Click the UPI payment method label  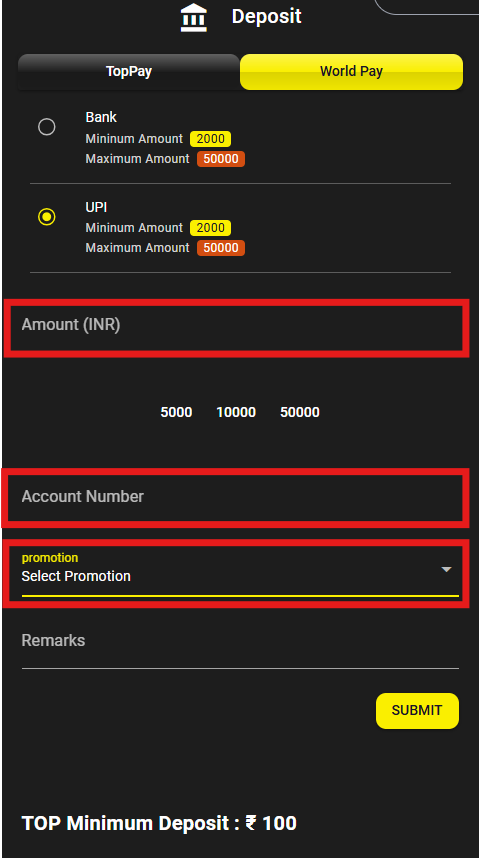[96, 207]
